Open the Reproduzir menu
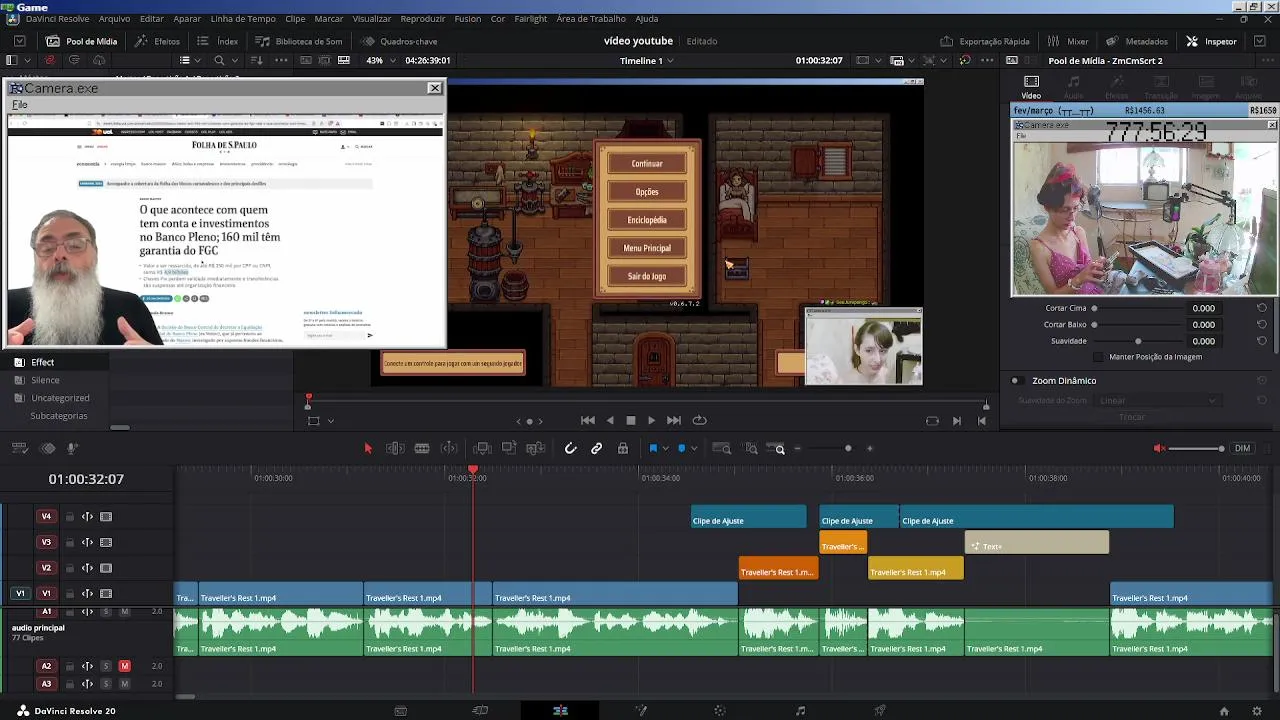This screenshot has height=720, width=1280. (423, 19)
